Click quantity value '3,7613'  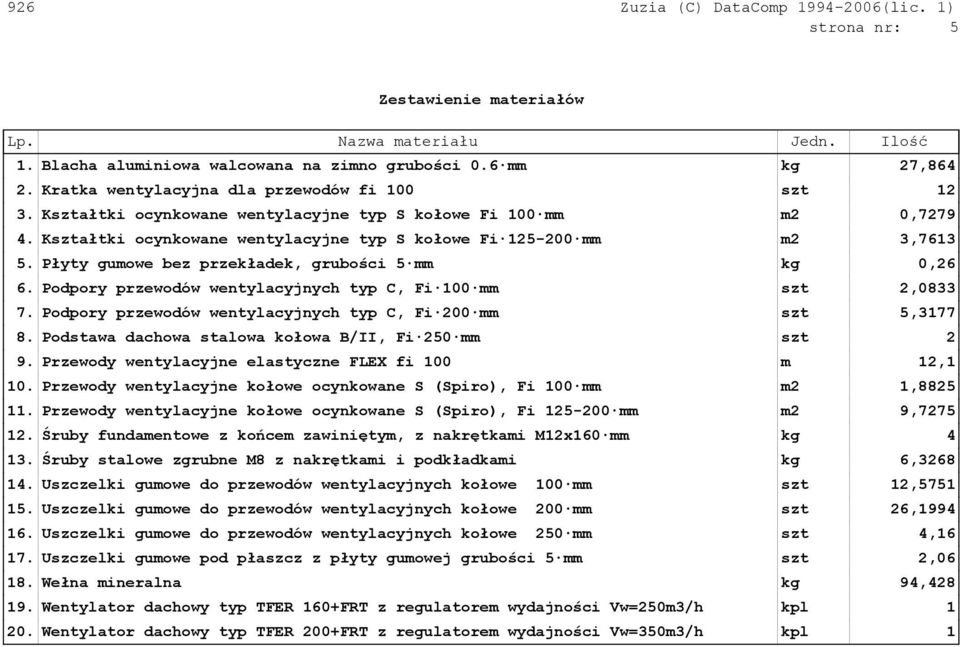[x=927, y=239]
